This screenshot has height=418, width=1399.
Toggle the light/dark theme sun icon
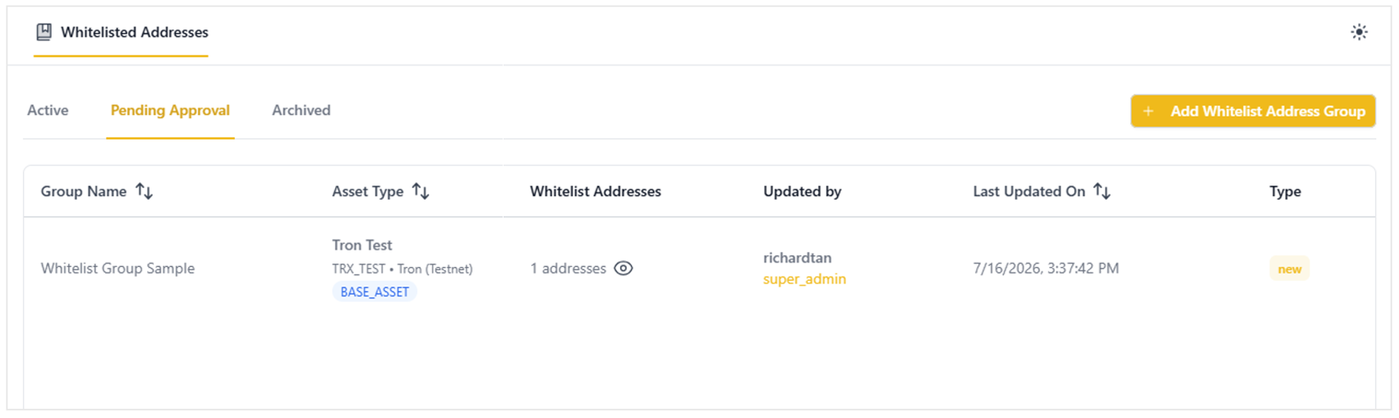pyautogui.click(x=1358, y=32)
